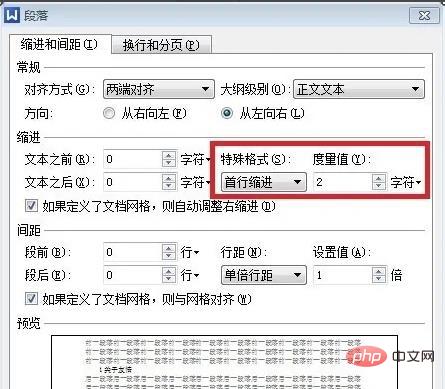Increase the 段后 spacing with up arrow
The height and width of the screenshot is (389, 445).
[x=169, y=271]
